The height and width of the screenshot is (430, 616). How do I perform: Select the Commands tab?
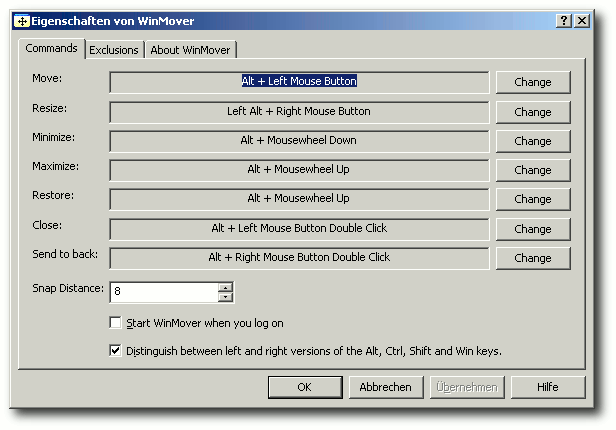click(x=51, y=48)
